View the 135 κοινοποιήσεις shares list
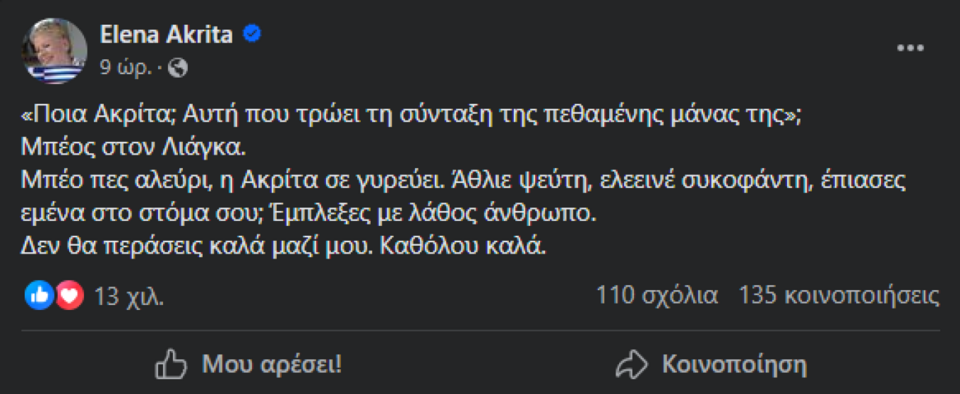 pyautogui.click(x=839, y=296)
